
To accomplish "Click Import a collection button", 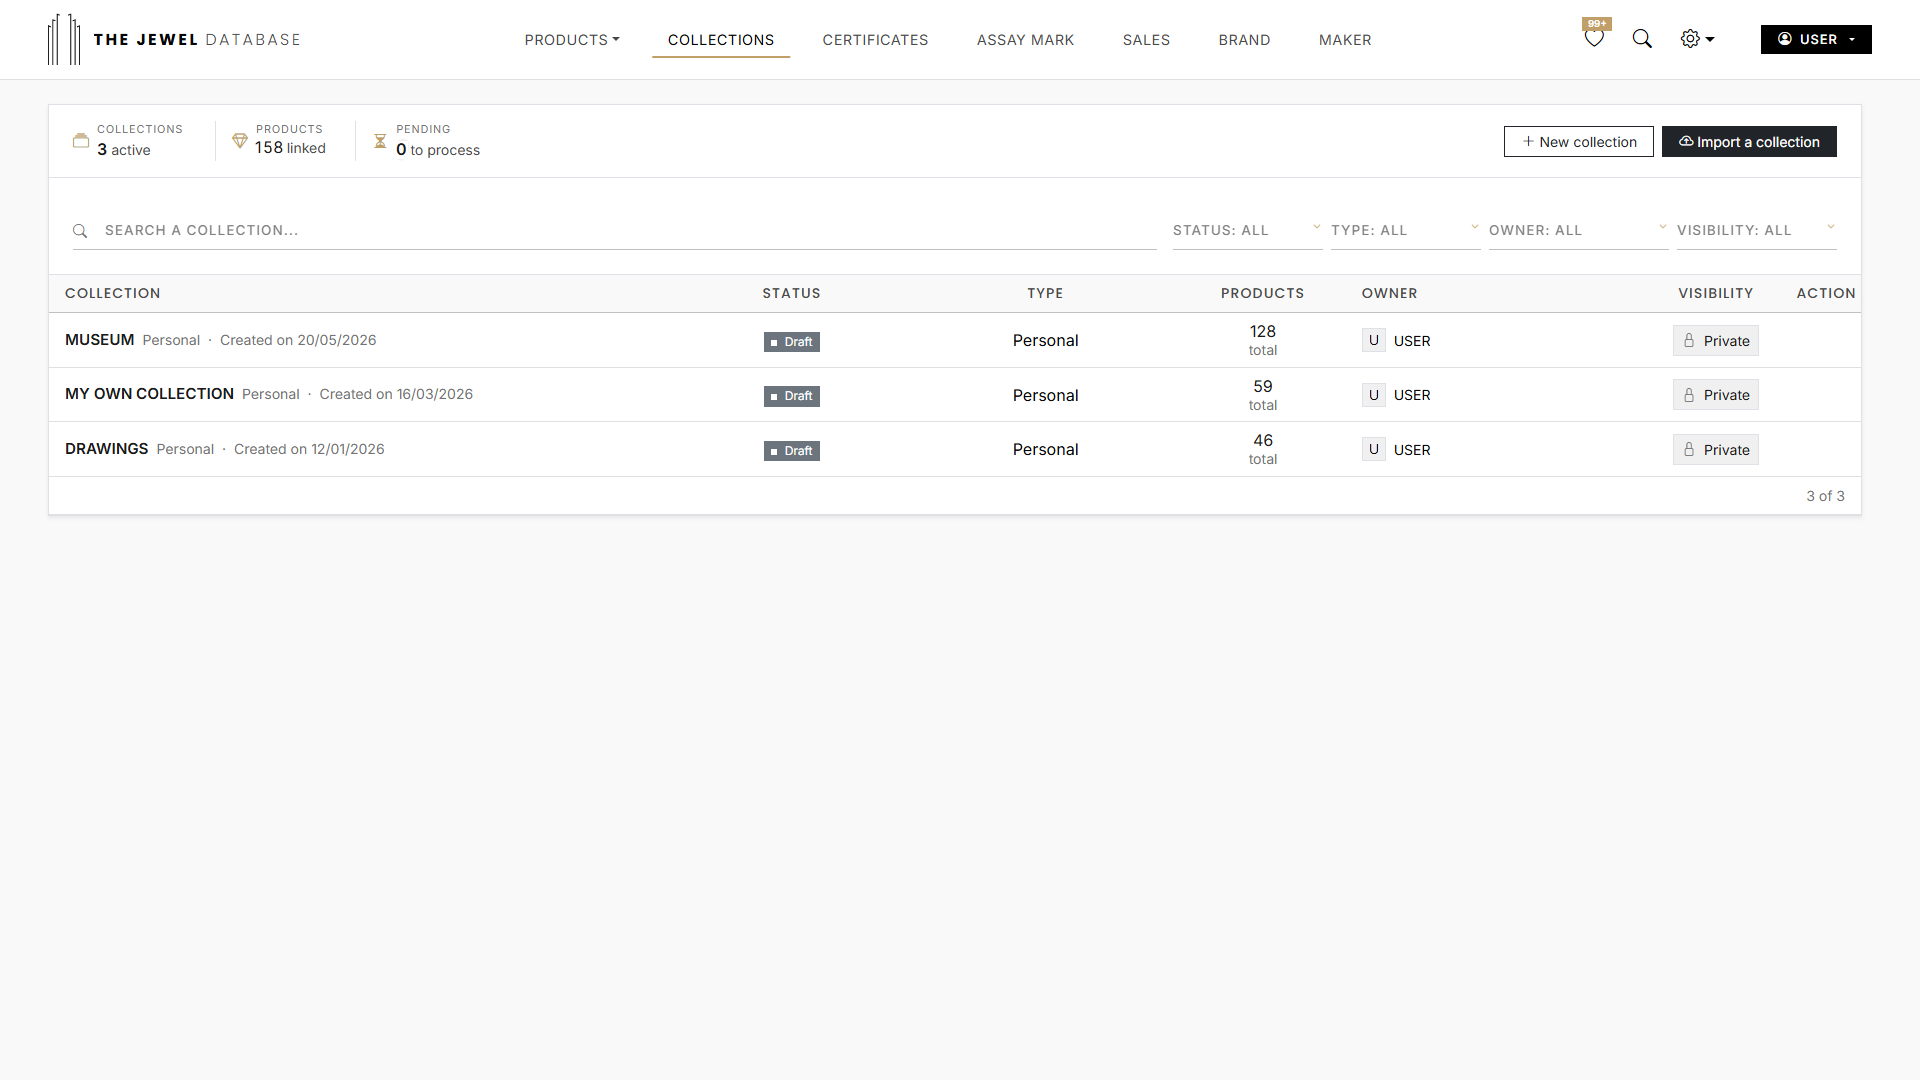I will coord(1749,142).
